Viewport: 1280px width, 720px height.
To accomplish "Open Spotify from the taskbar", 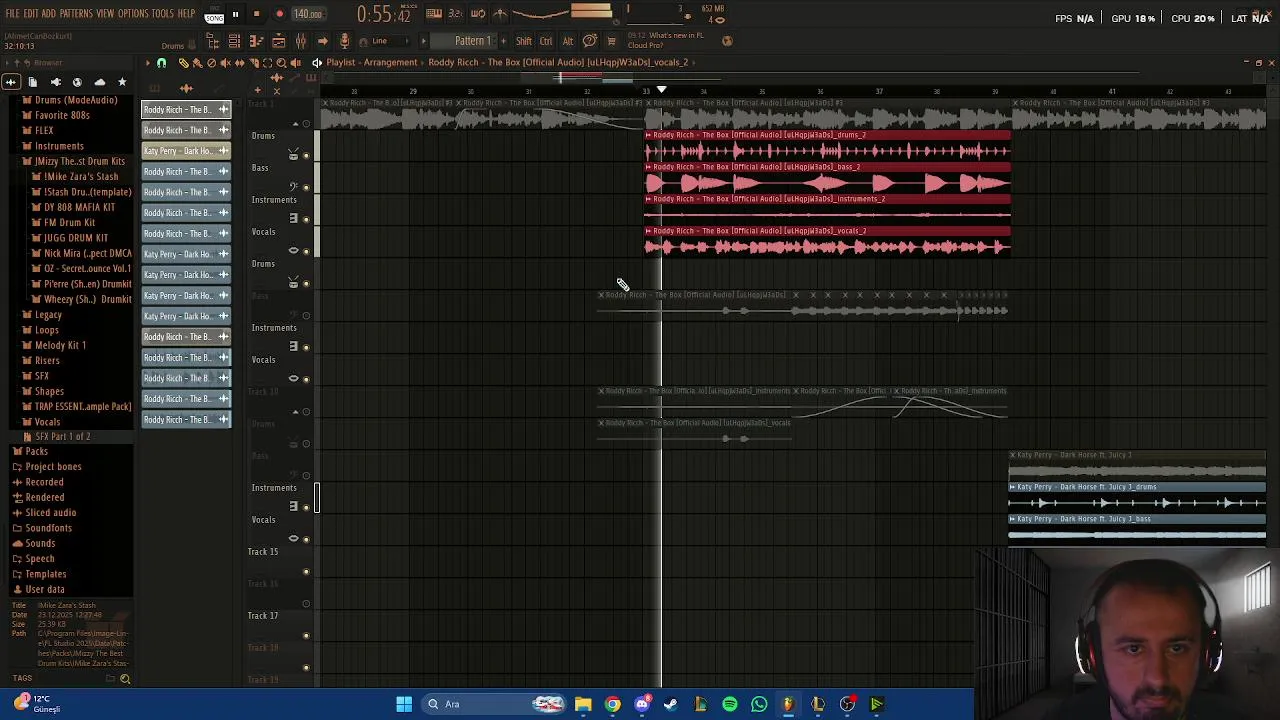I will (x=730, y=704).
